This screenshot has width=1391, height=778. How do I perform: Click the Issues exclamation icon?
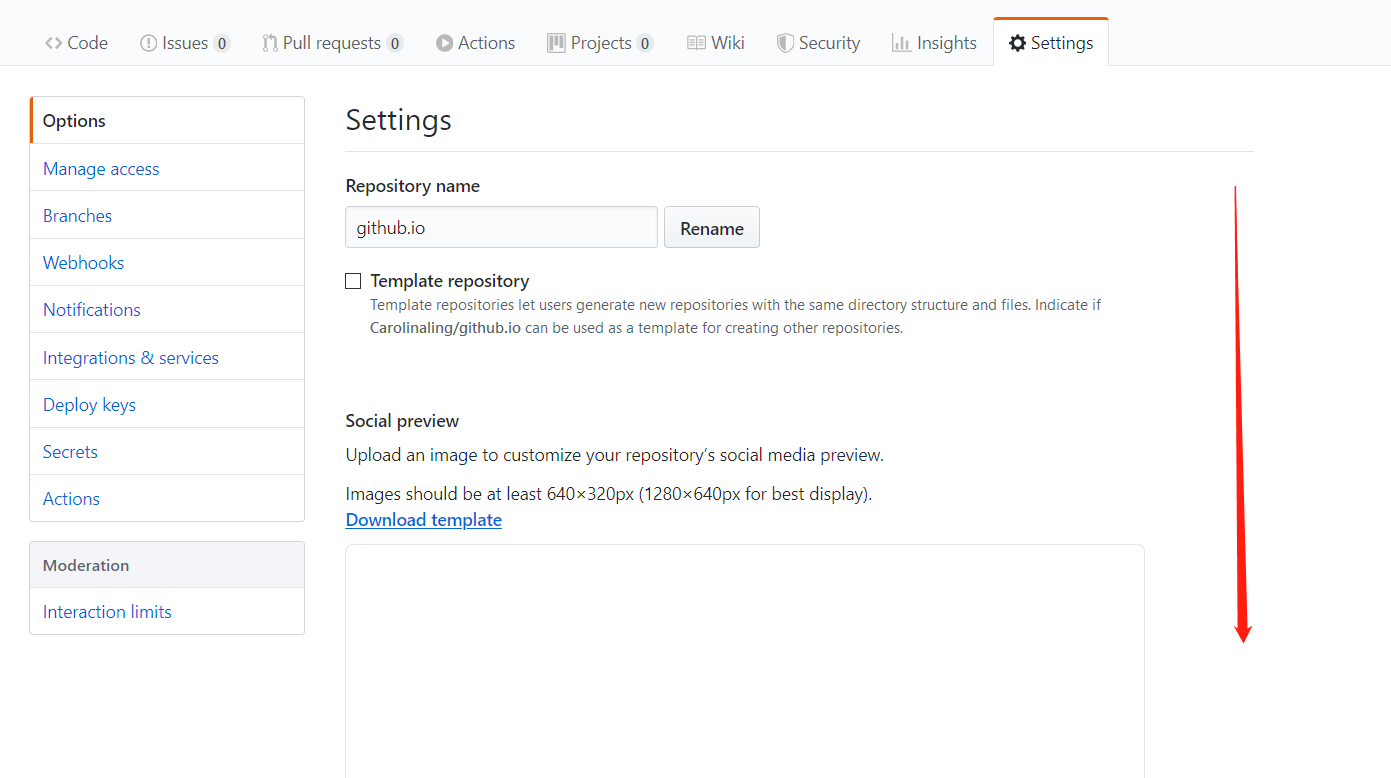(148, 43)
